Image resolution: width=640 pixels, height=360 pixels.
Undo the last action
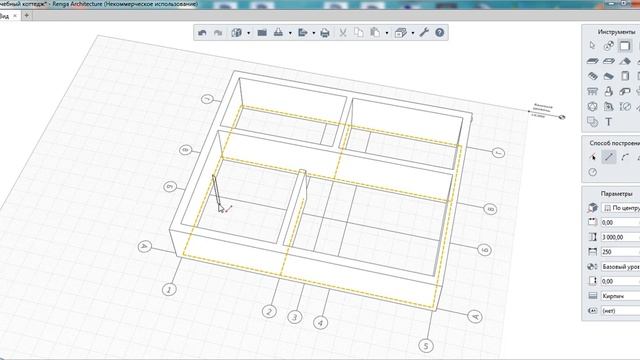tap(202, 33)
